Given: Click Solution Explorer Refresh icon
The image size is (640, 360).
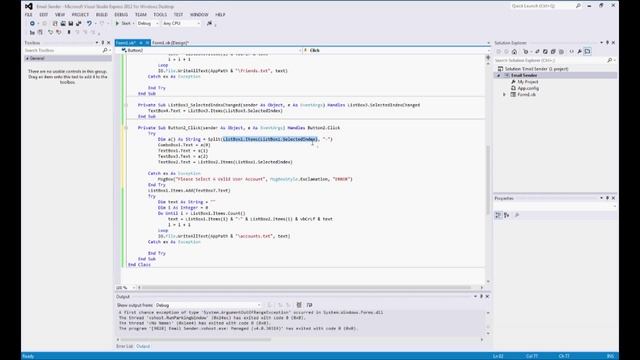Looking at the screenshot, I should click(545, 51).
